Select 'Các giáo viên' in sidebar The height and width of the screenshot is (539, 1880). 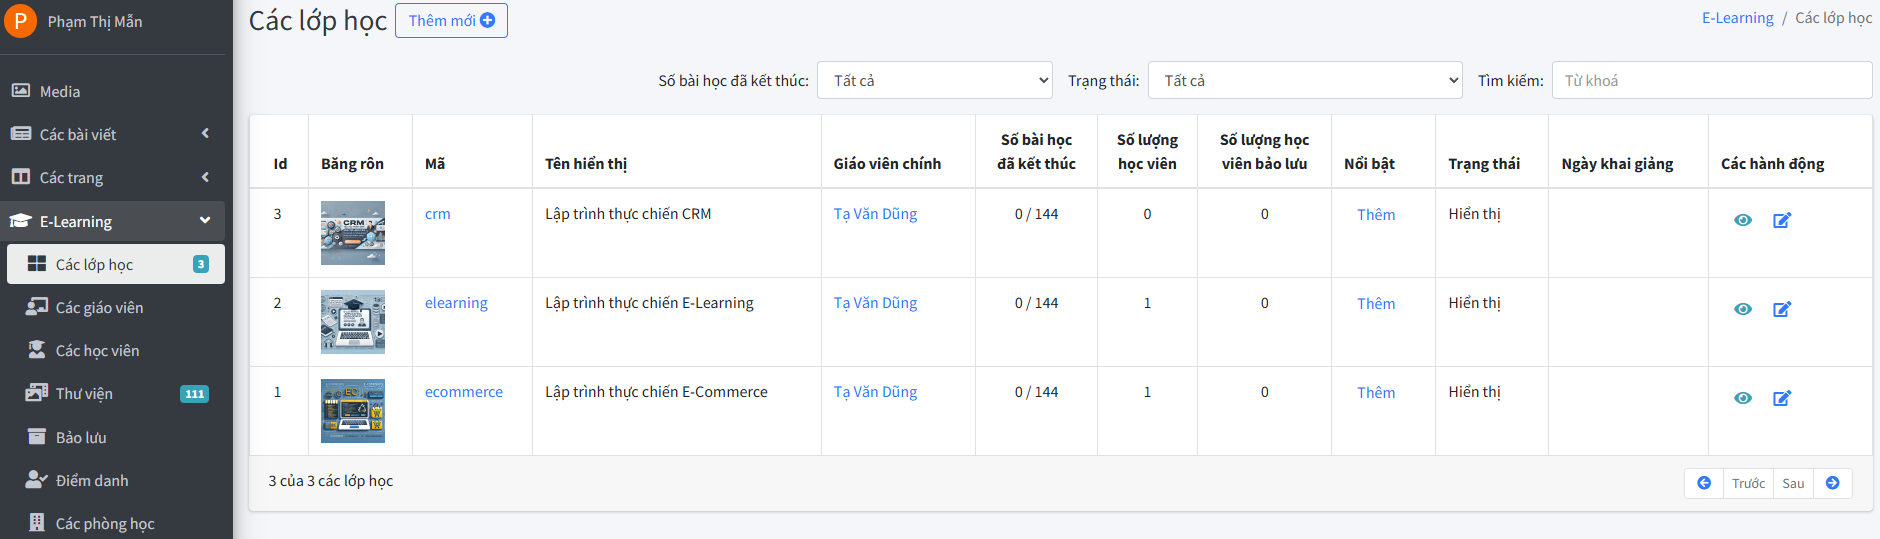point(99,308)
